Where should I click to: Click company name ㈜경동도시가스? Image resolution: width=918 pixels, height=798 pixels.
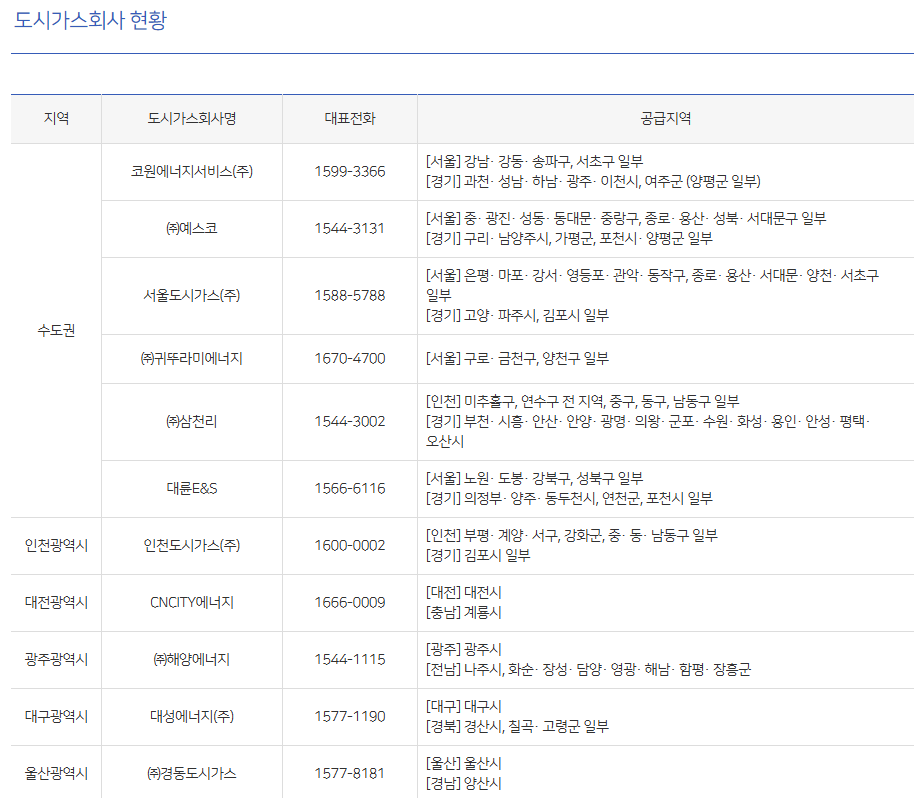tap(191, 773)
